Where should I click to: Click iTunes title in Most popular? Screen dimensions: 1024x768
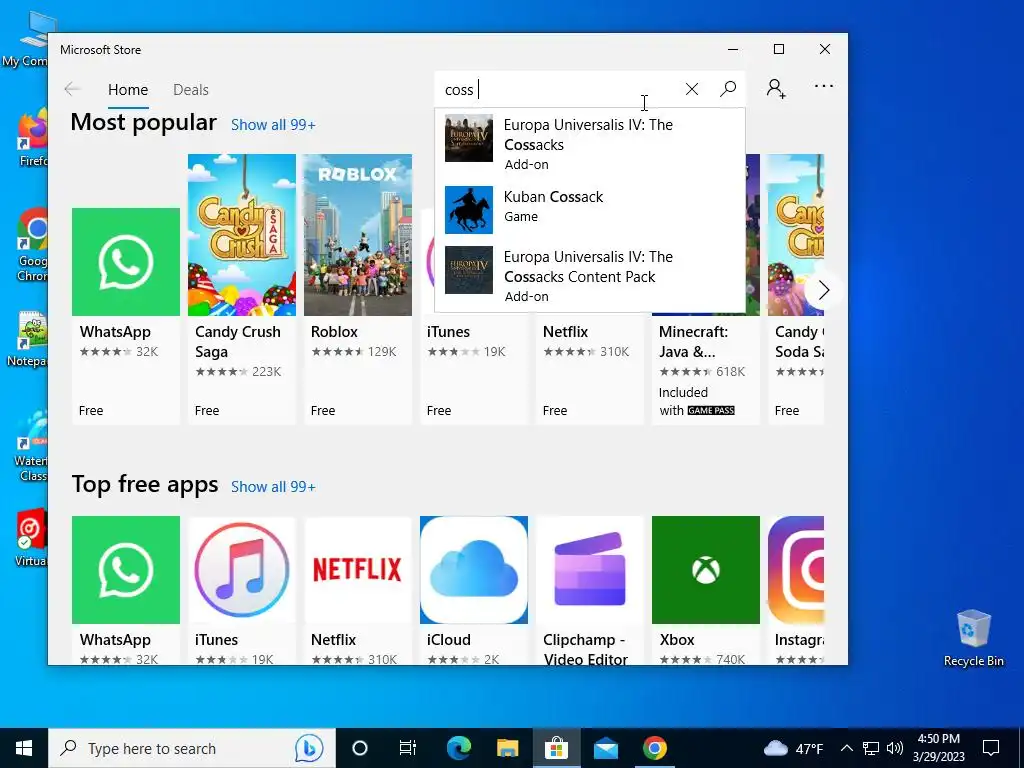tap(448, 332)
